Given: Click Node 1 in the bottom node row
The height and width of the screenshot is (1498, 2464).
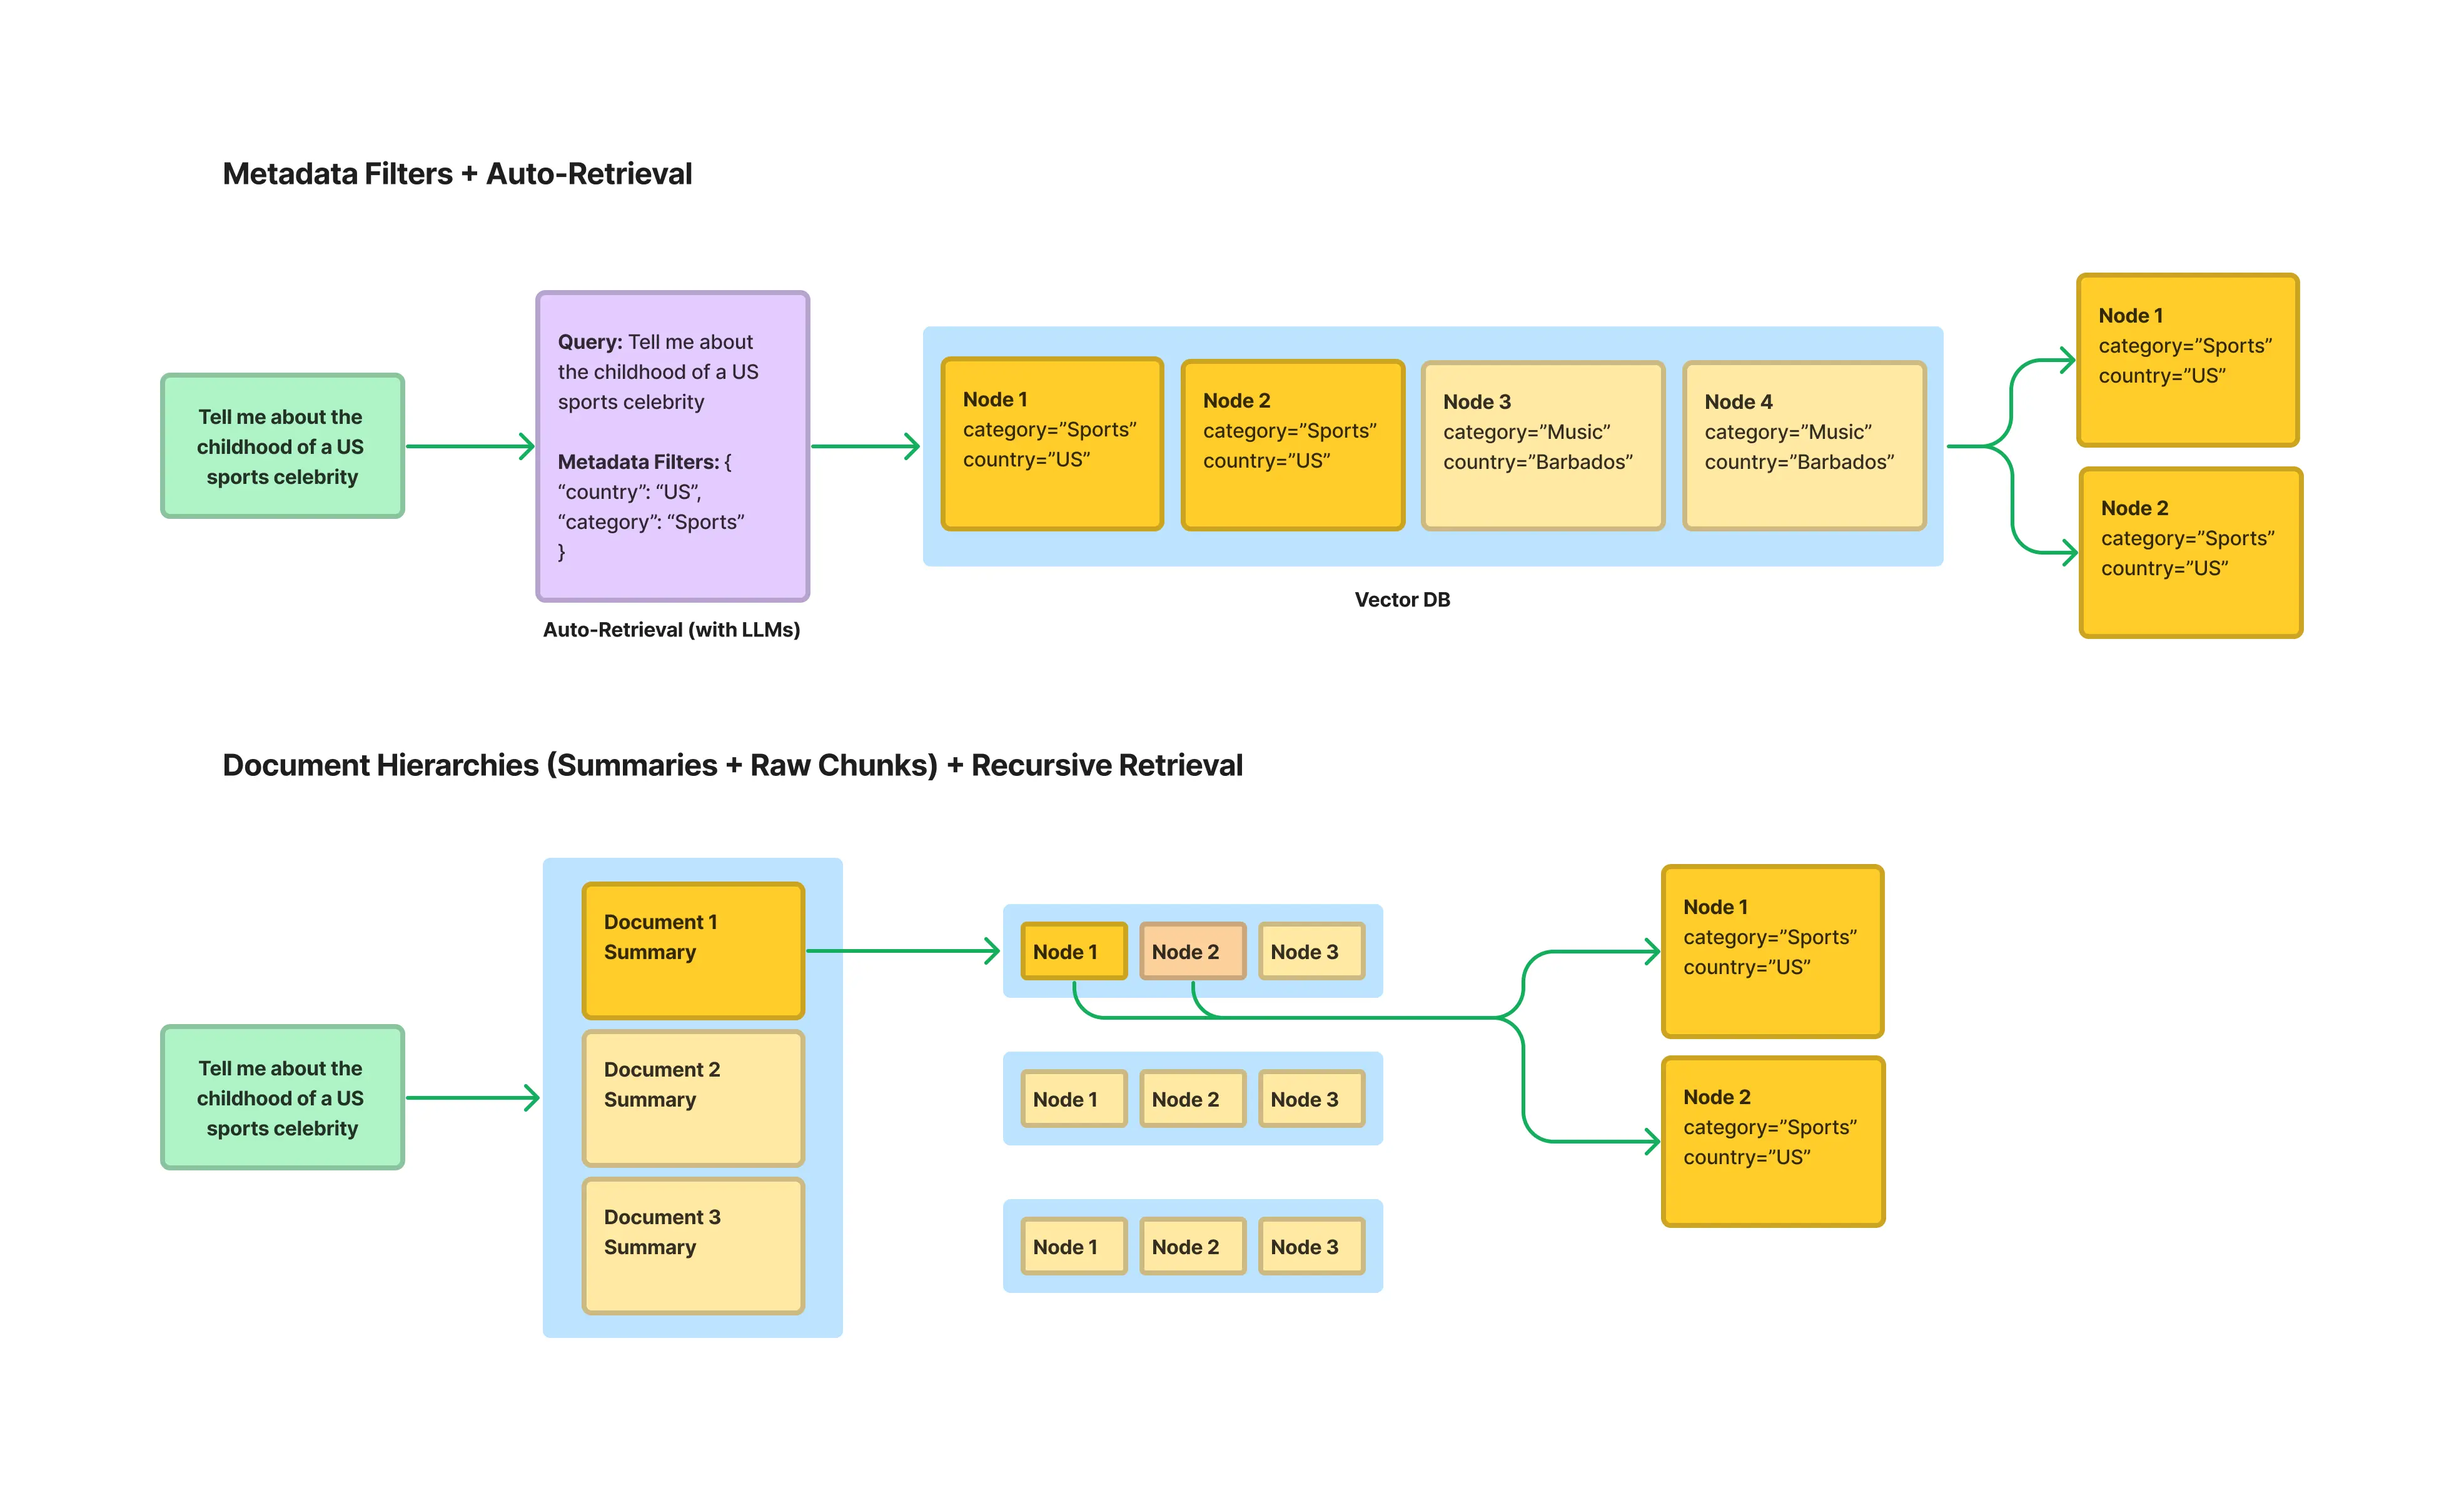Looking at the screenshot, I should (1073, 1247).
